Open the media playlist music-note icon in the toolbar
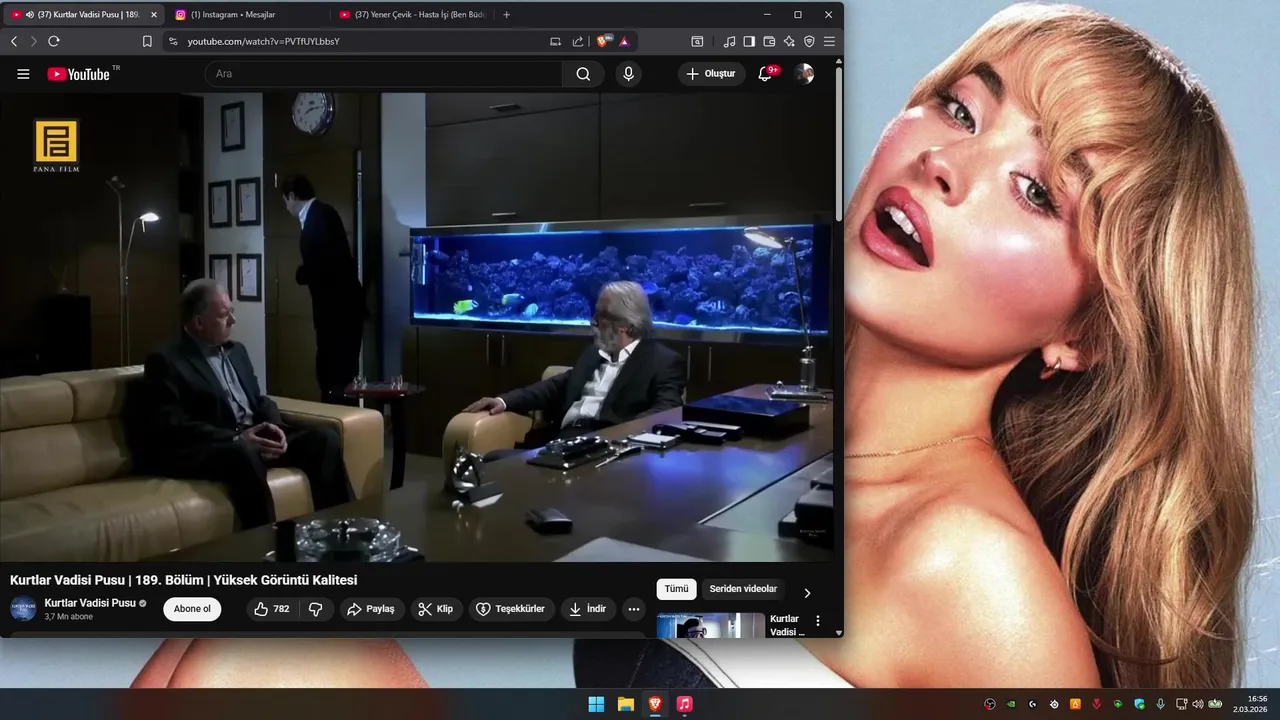This screenshot has height=720, width=1280. 729,41
